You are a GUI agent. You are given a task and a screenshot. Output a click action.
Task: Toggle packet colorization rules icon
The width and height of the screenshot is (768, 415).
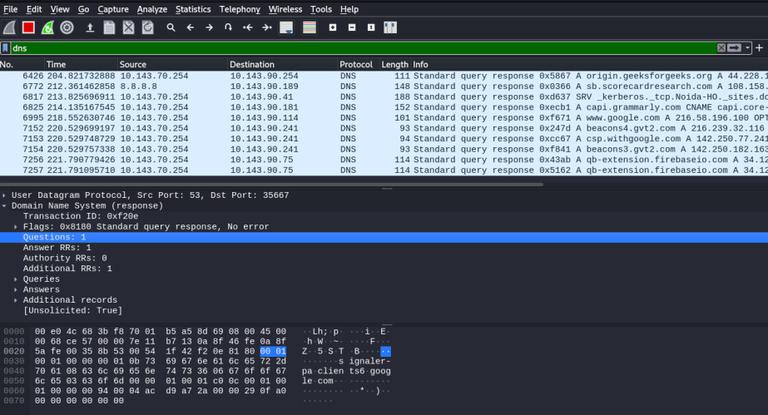[x=310, y=28]
